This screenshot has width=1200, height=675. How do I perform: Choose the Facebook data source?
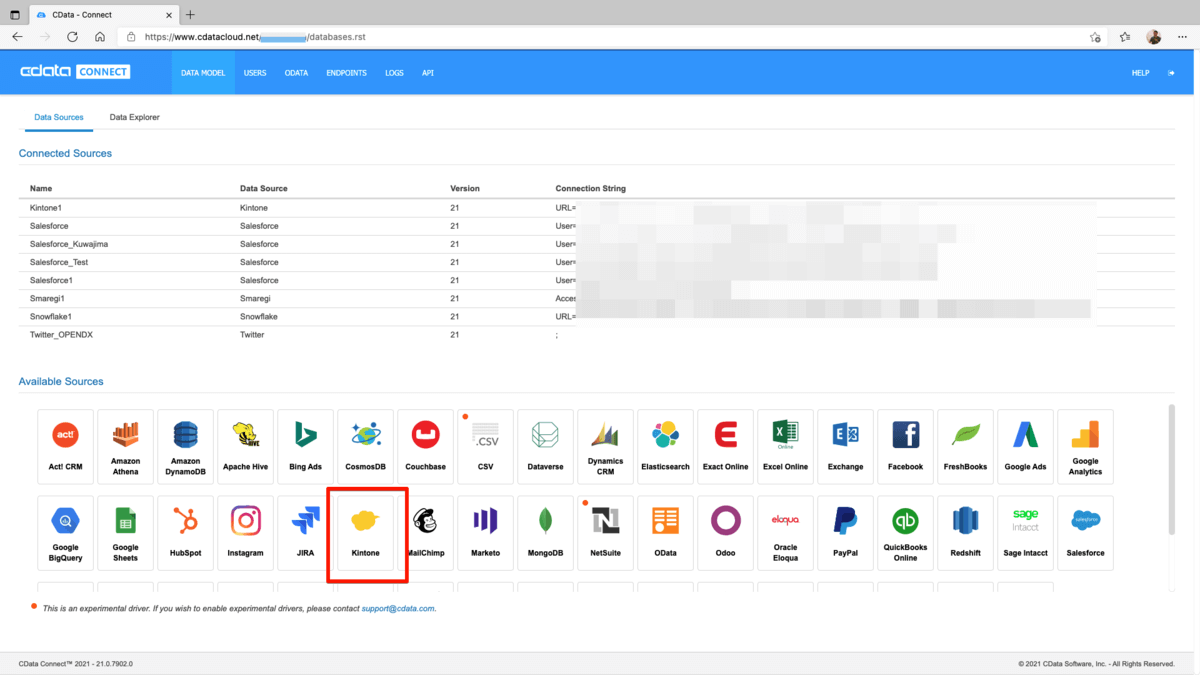click(x=906, y=446)
